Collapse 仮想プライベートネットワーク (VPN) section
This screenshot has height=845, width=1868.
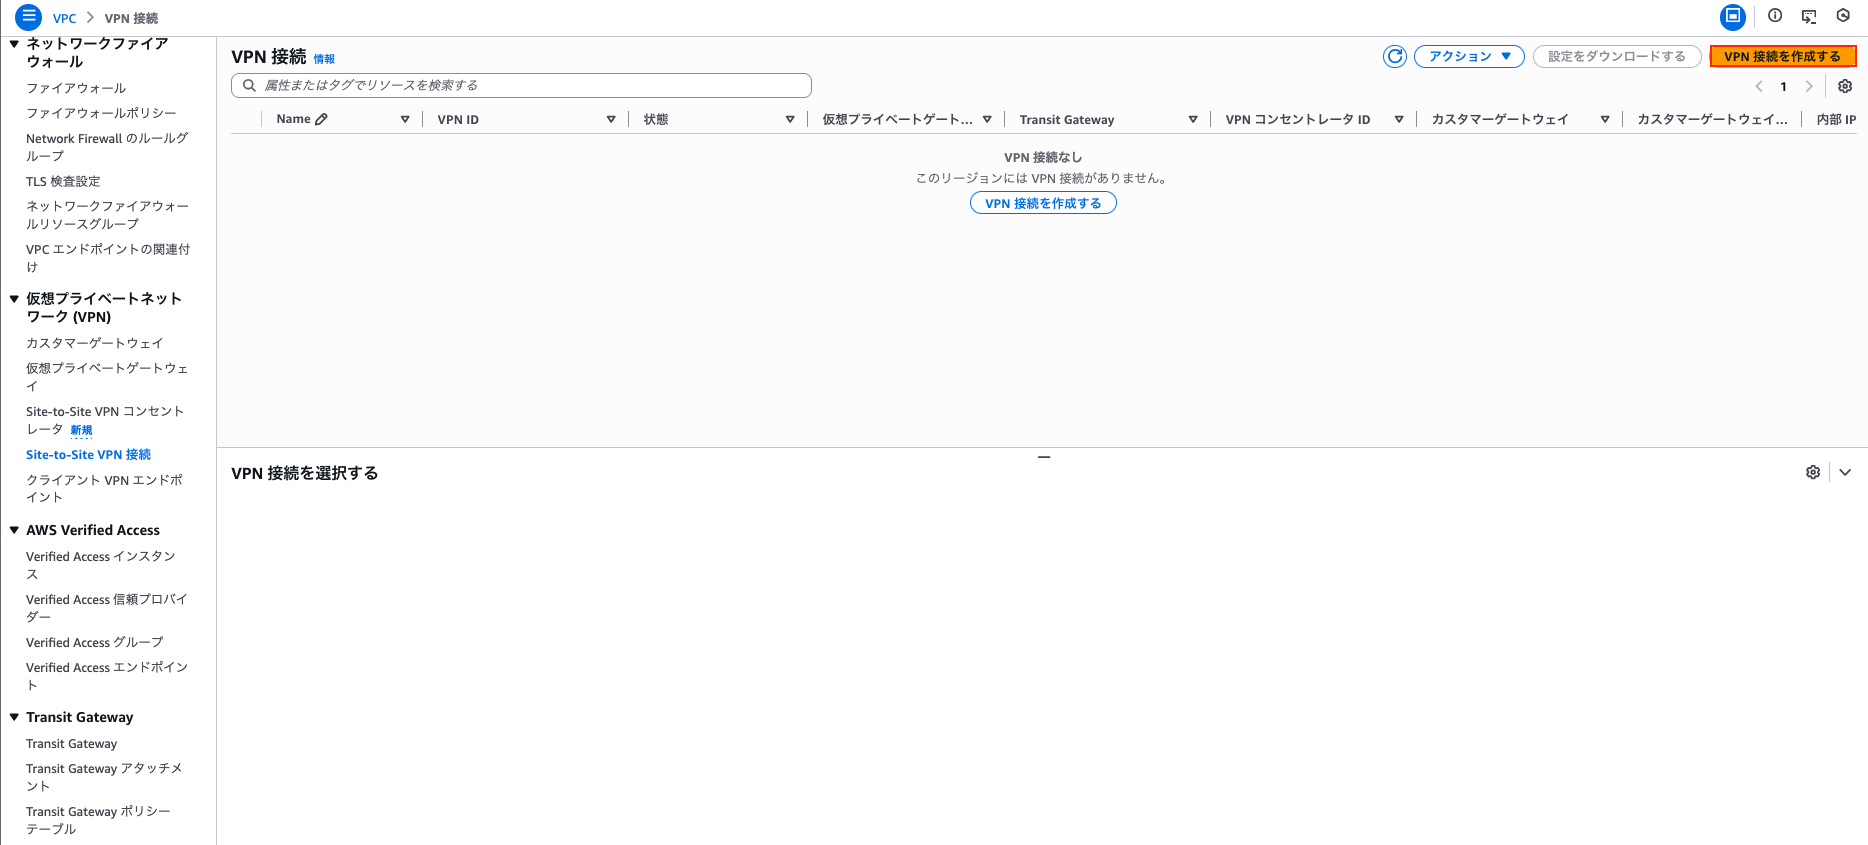tap(14, 298)
